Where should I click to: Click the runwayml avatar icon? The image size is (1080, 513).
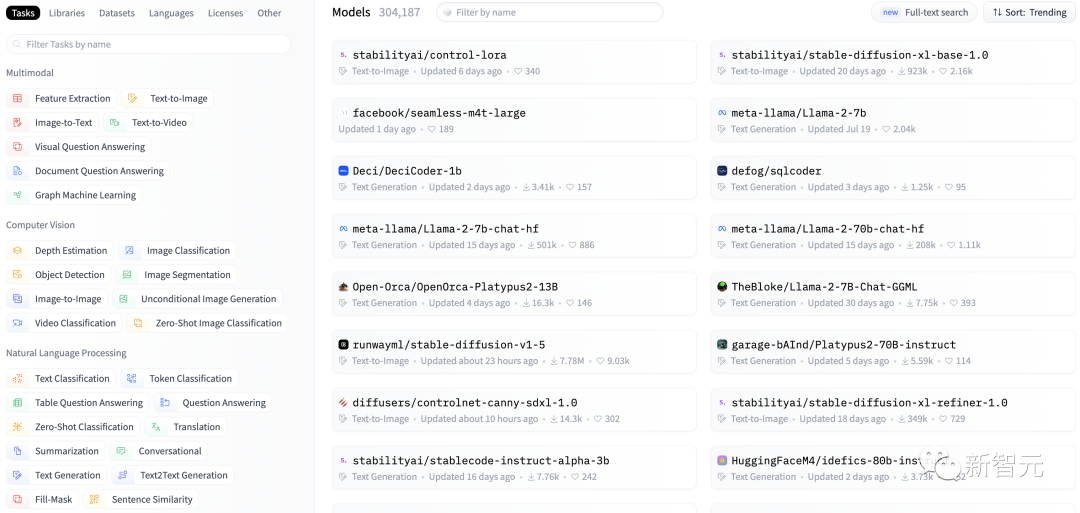(x=343, y=345)
